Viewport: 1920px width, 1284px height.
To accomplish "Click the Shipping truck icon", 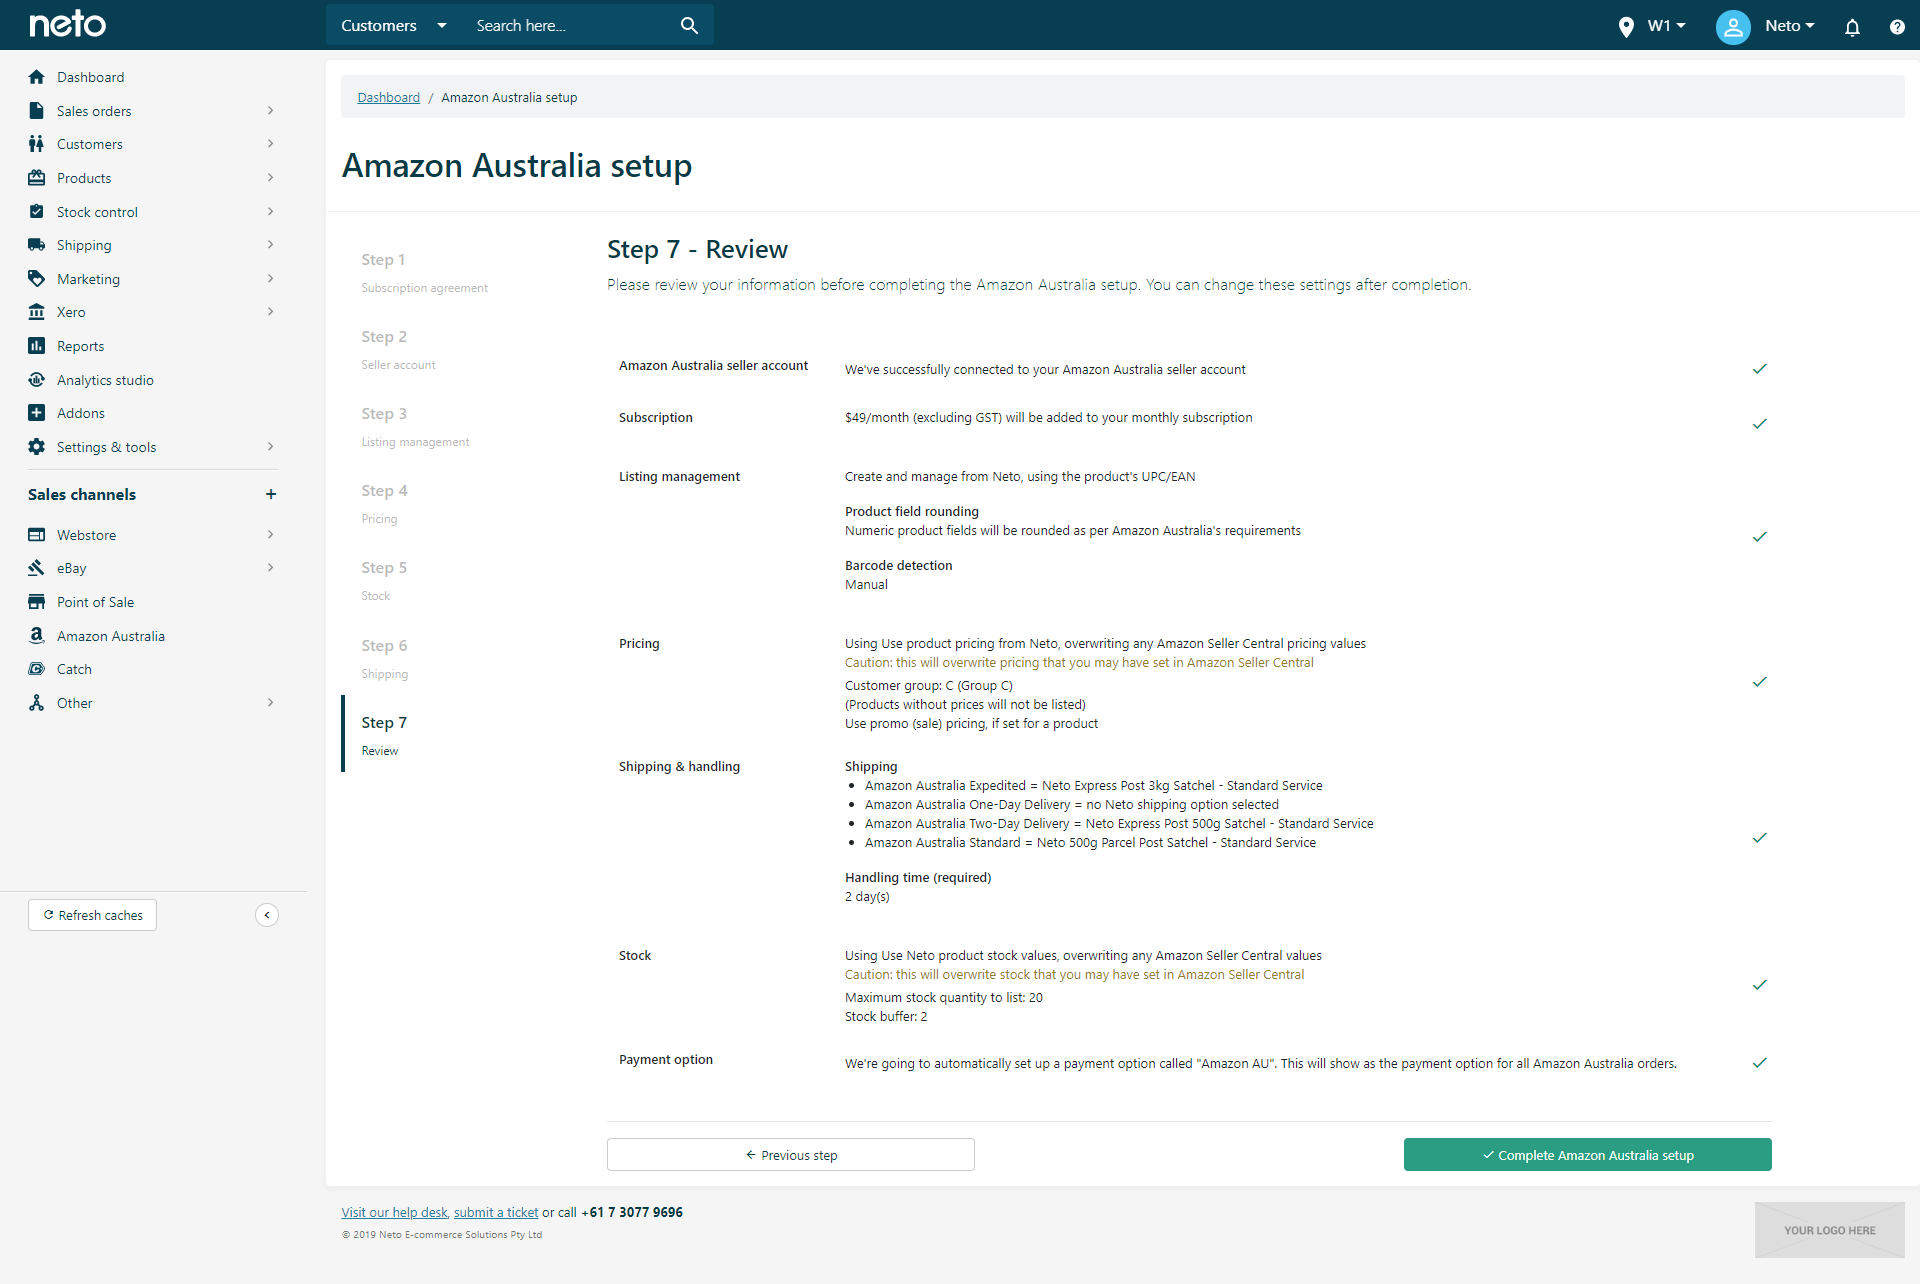I will pyautogui.click(x=37, y=245).
